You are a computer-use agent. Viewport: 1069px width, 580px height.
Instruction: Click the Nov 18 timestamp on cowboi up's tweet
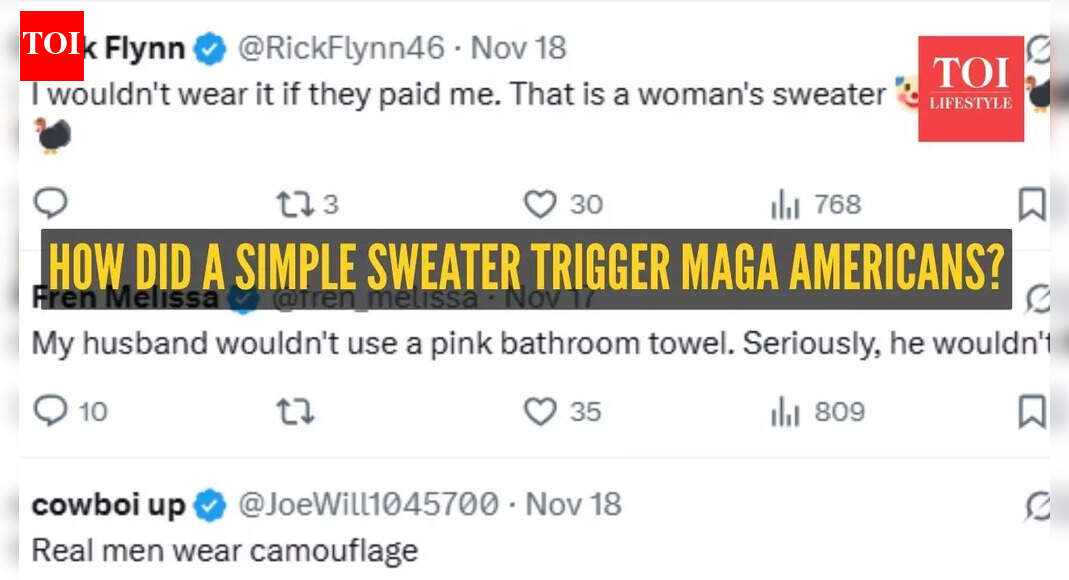click(x=572, y=504)
